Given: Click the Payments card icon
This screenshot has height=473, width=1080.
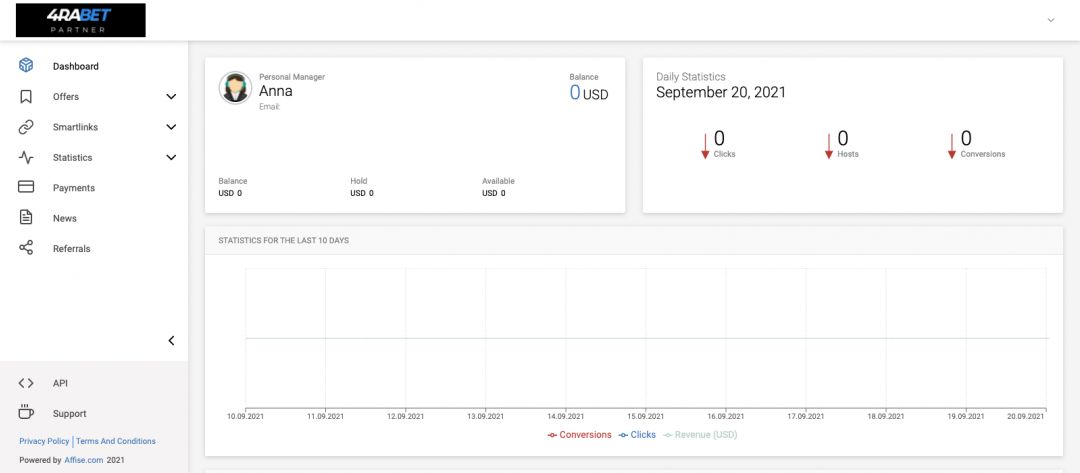Looking at the screenshot, I should (x=26, y=188).
